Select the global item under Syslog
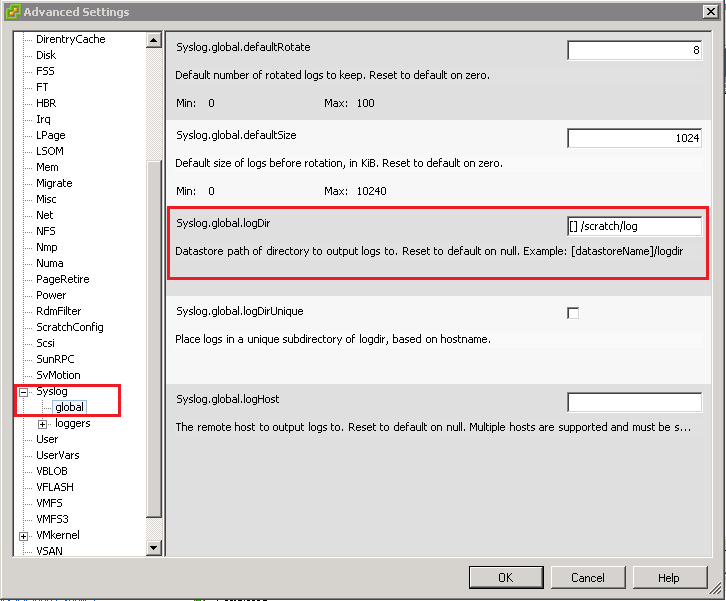726x601 pixels. (x=69, y=407)
